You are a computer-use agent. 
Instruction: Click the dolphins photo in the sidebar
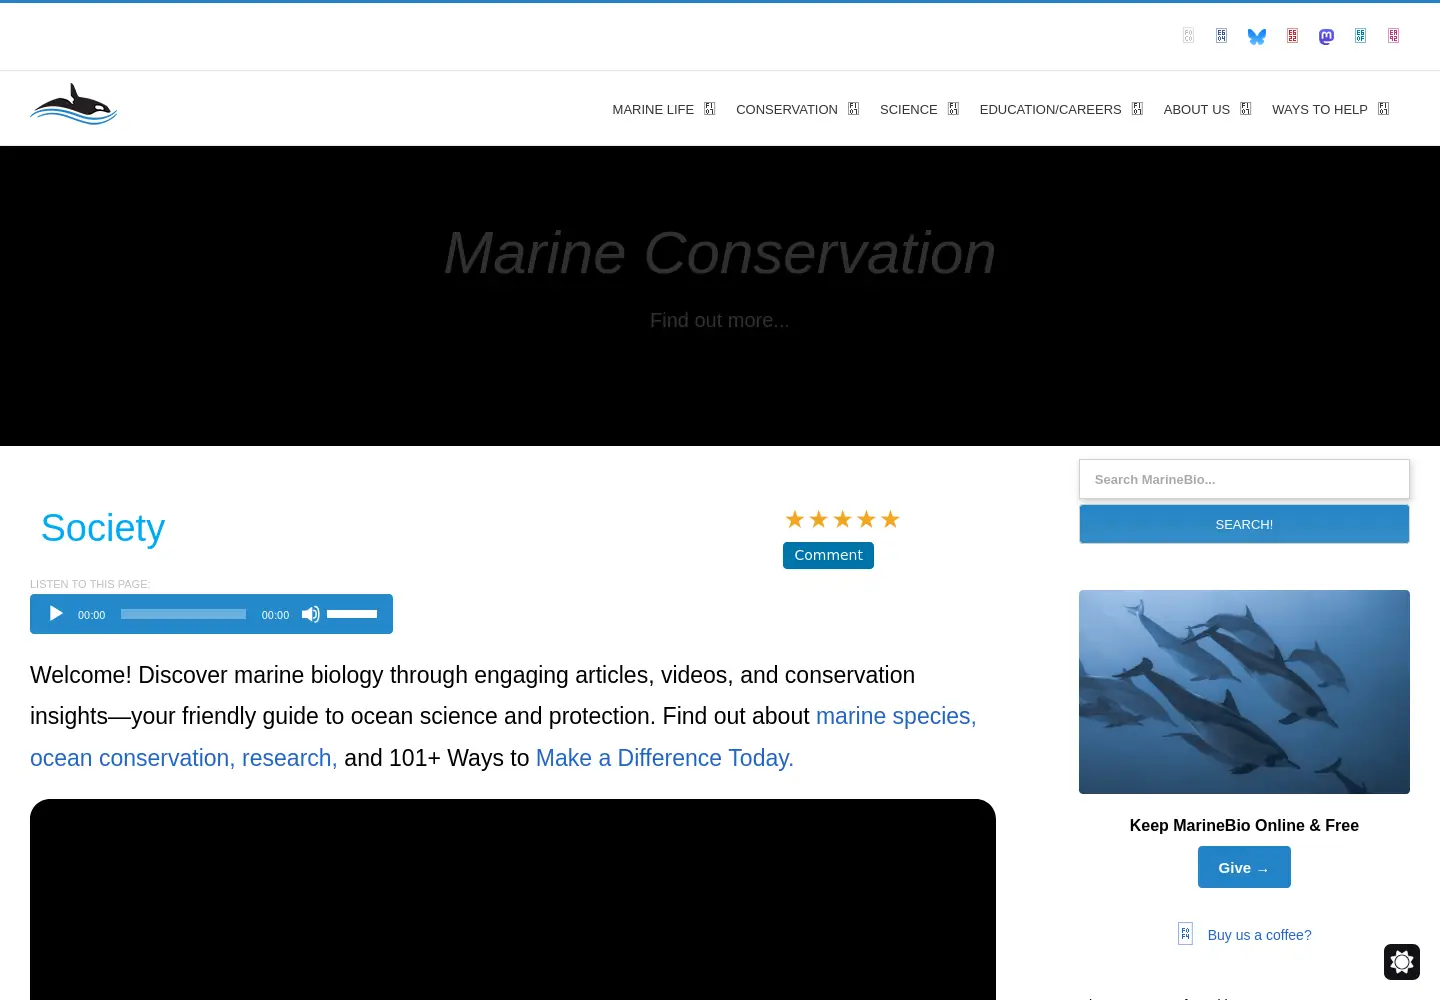tap(1244, 692)
